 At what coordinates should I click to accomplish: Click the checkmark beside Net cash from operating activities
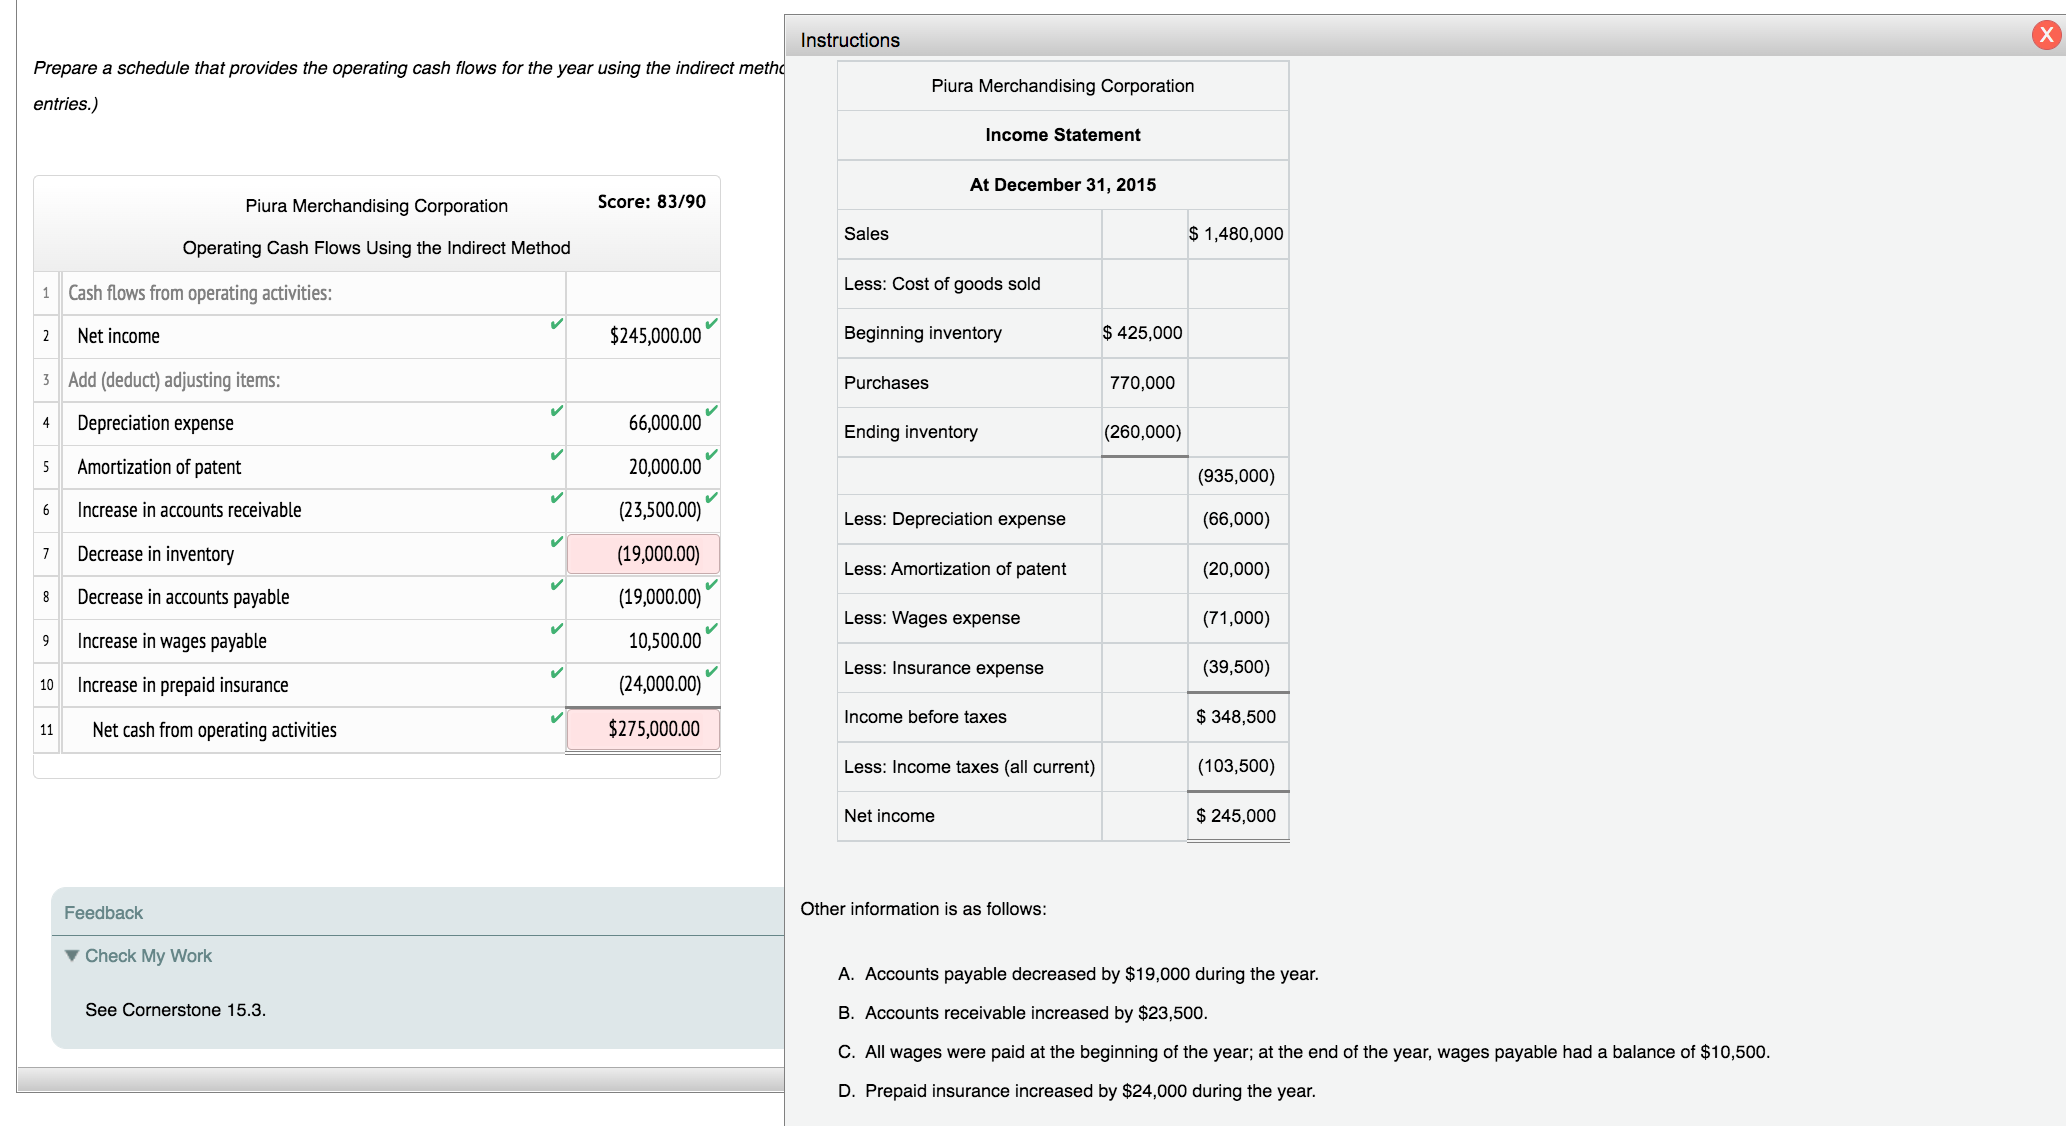pos(555,717)
